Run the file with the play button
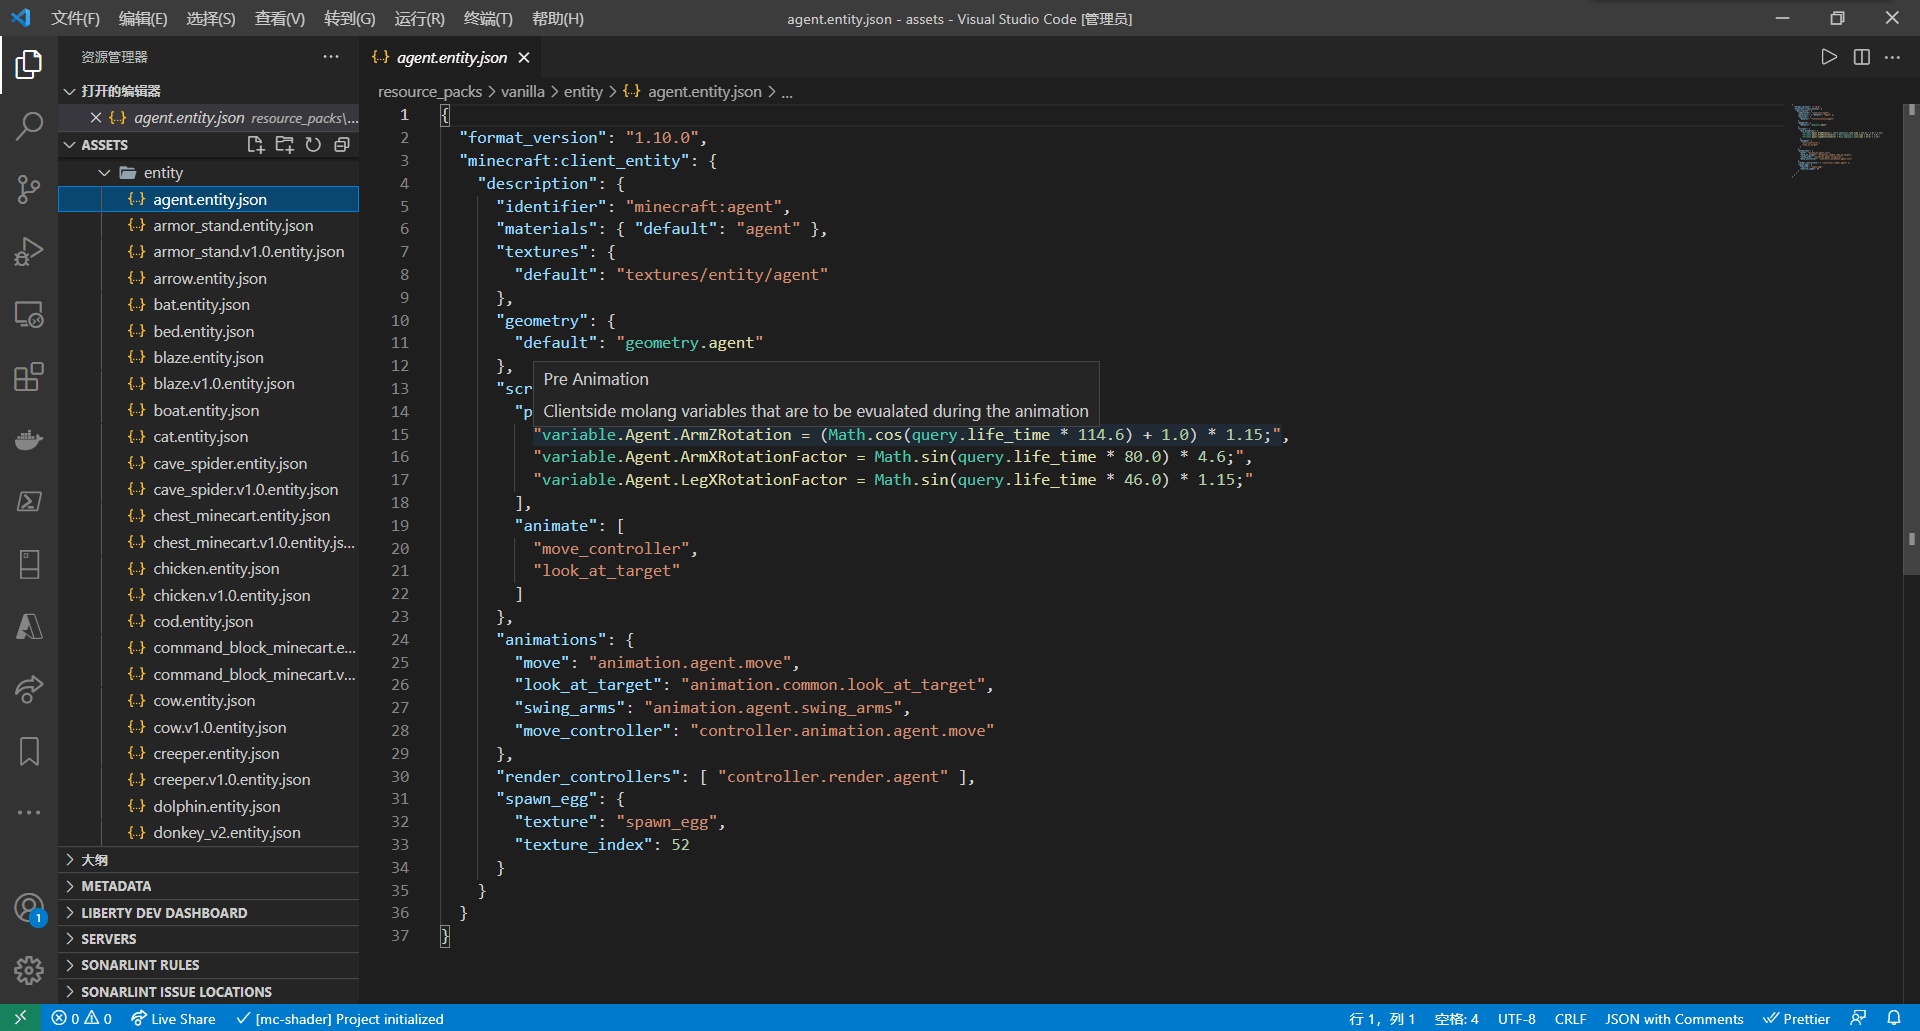This screenshot has width=1920, height=1031. pyautogui.click(x=1829, y=57)
